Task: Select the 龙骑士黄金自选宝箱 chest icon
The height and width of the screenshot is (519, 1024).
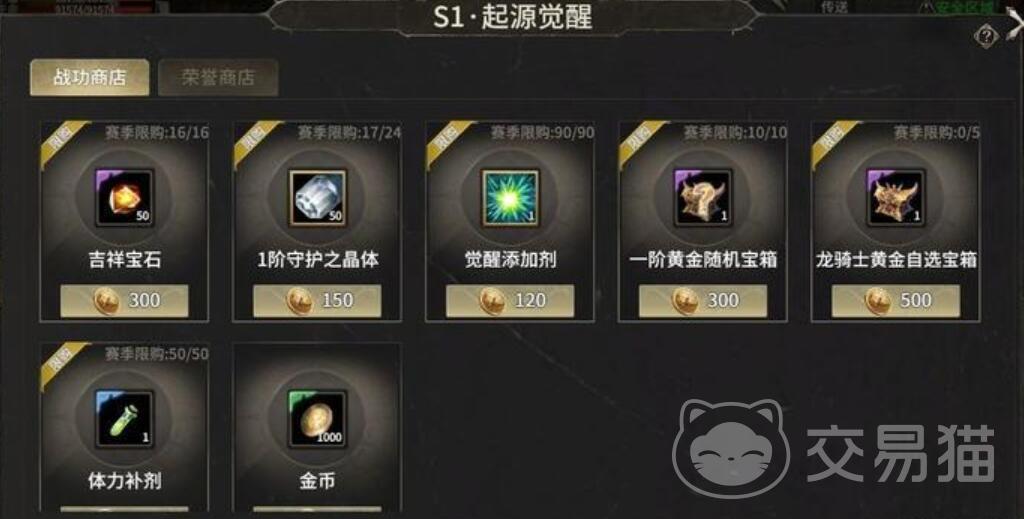Action: (x=895, y=198)
